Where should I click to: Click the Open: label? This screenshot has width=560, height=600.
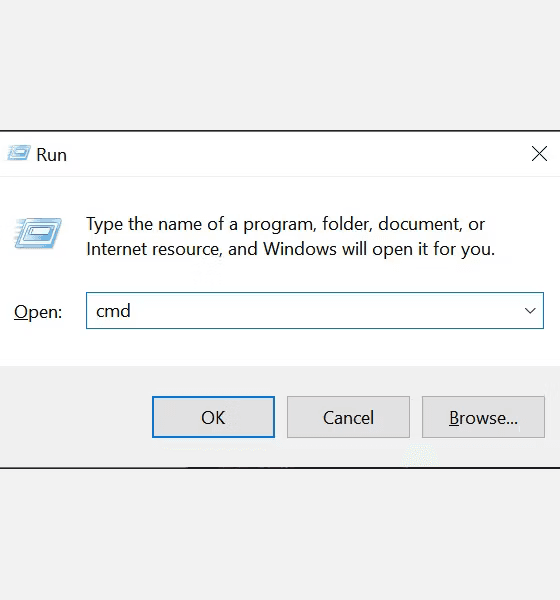click(x=38, y=312)
